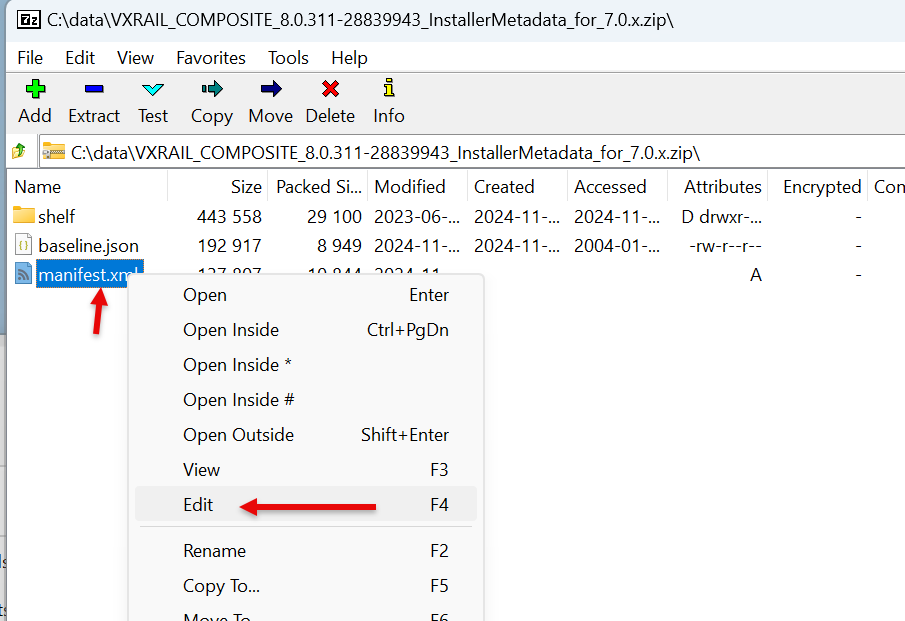Screen dimensions: 905x621
Task: Open the Help menu
Action: pos(349,58)
